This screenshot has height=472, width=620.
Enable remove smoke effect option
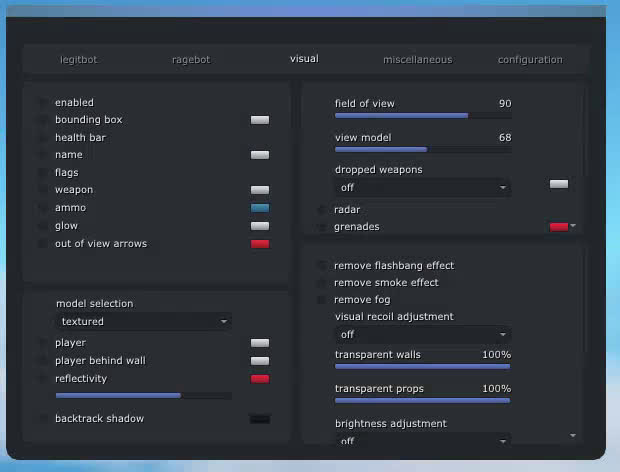pos(322,283)
